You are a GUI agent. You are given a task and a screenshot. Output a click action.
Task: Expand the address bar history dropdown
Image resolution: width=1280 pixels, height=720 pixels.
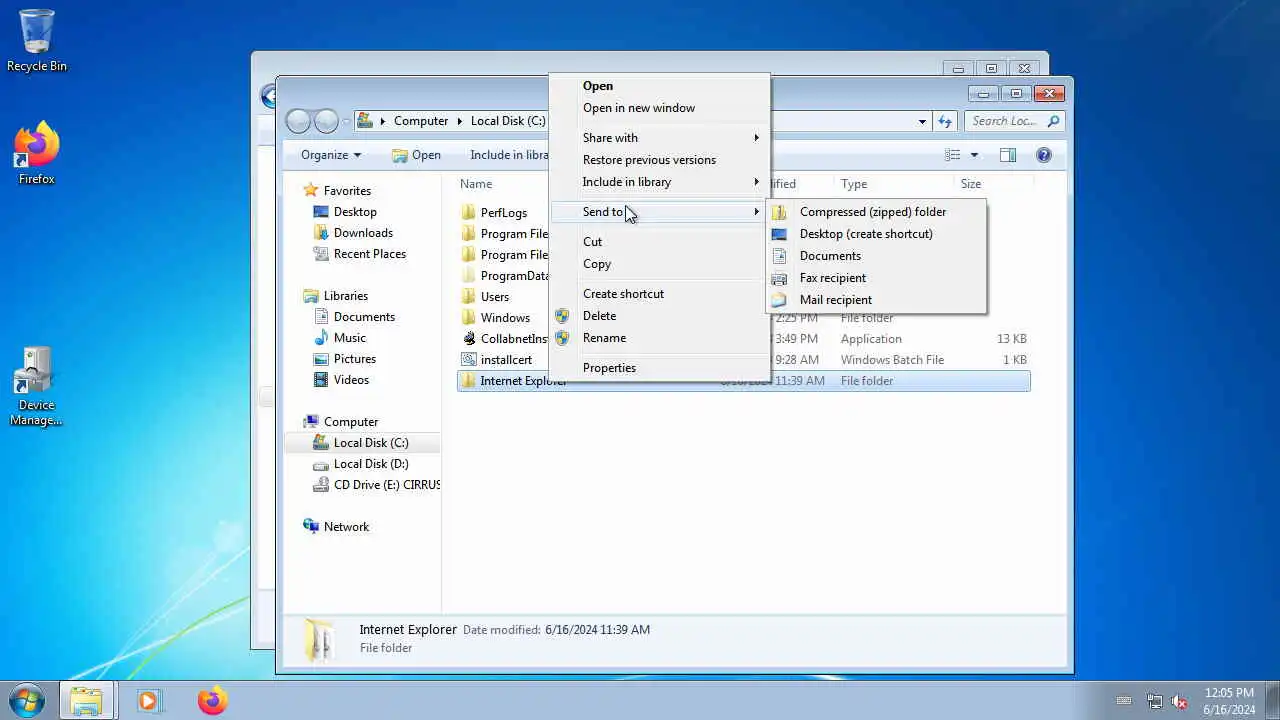point(922,121)
